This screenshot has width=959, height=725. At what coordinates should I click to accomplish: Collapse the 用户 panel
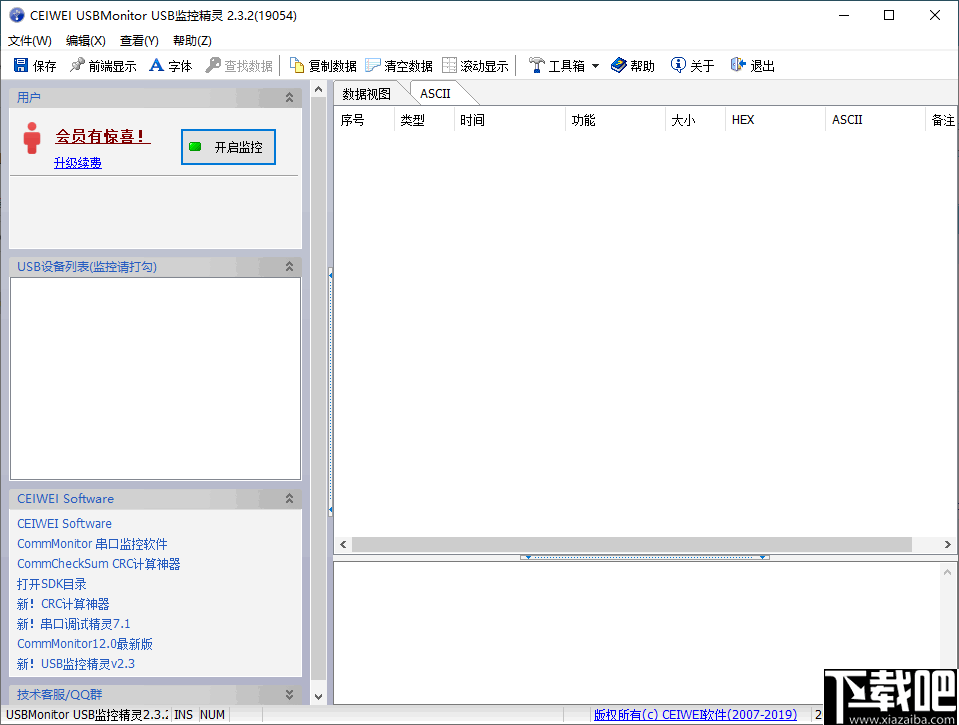pos(289,97)
